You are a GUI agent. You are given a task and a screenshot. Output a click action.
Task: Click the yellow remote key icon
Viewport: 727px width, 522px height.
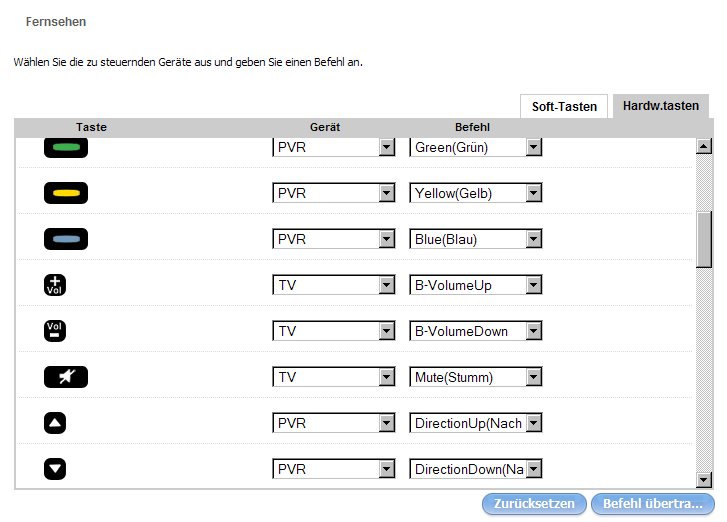pyautogui.click(x=66, y=193)
